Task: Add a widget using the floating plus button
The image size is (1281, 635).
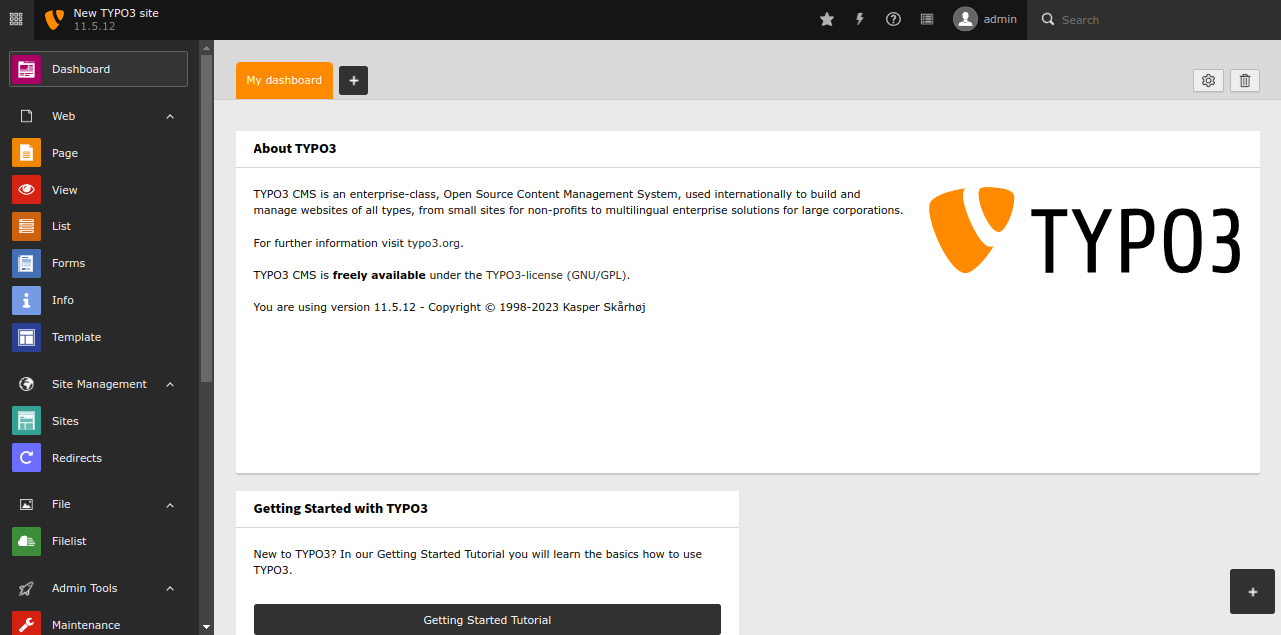Action: point(1252,592)
